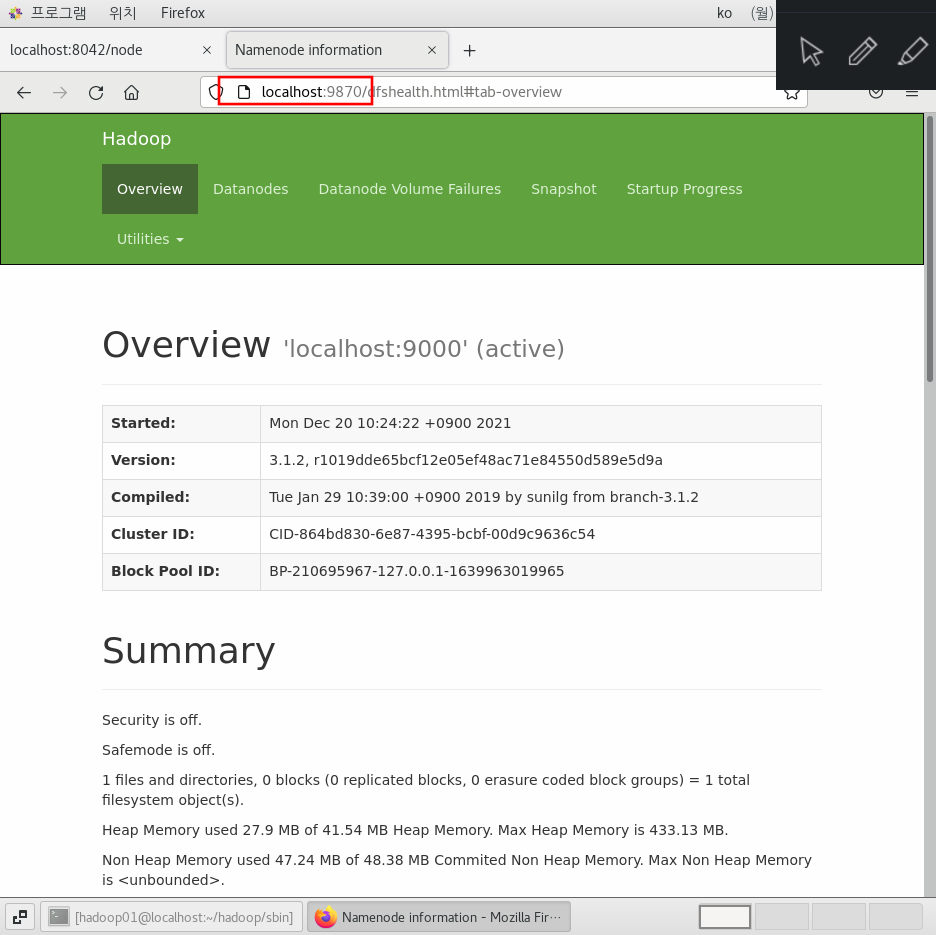Click the 'Security is off.' text
The width and height of the screenshot is (936, 935).
click(x=152, y=720)
